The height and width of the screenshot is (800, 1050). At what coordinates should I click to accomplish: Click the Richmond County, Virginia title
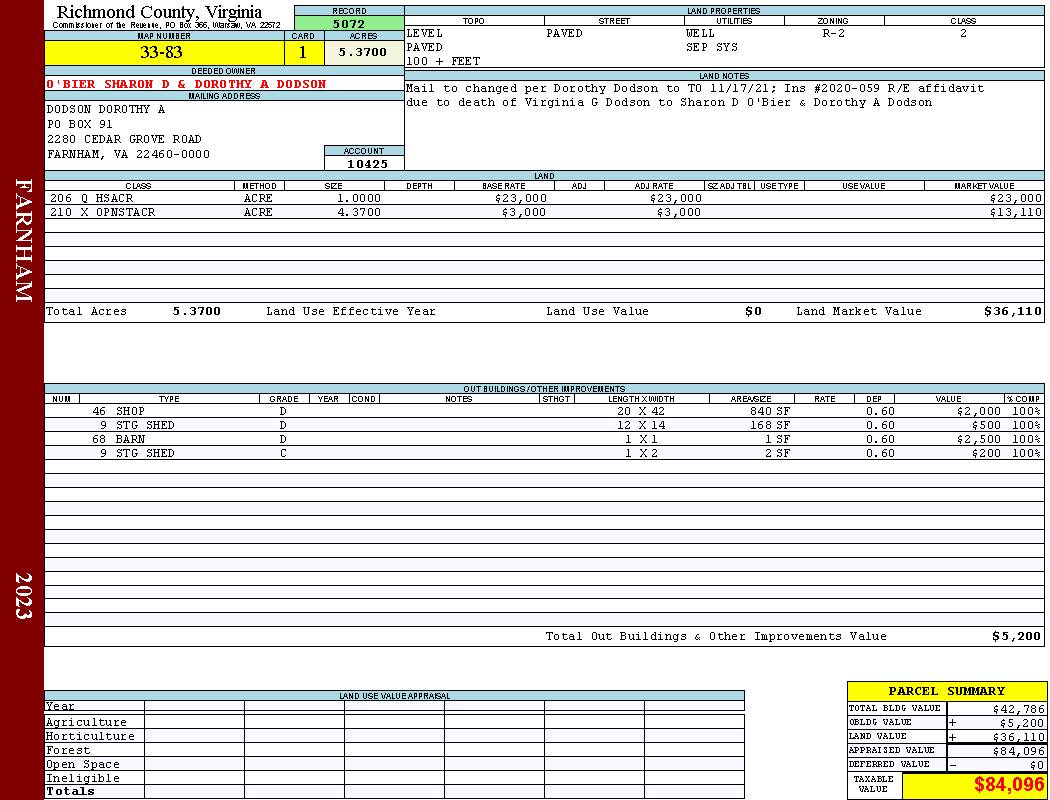coord(159,11)
